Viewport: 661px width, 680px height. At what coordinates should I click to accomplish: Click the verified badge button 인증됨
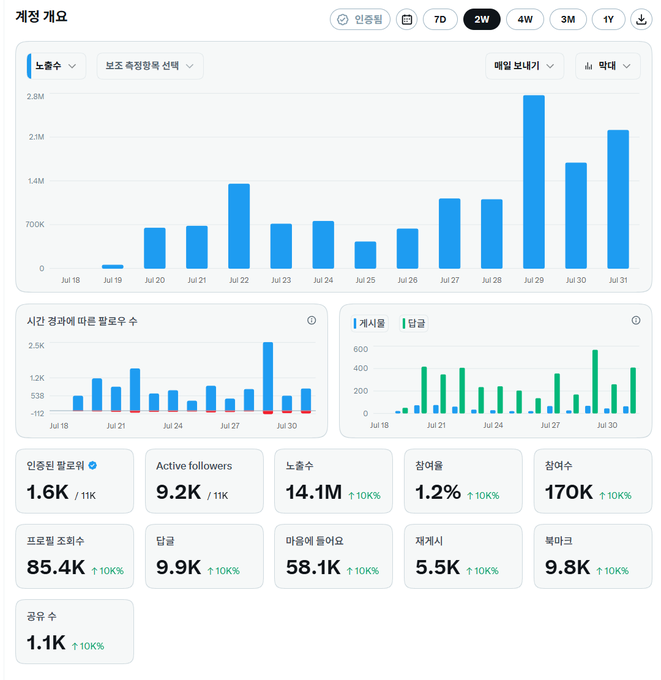click(360, 20)
